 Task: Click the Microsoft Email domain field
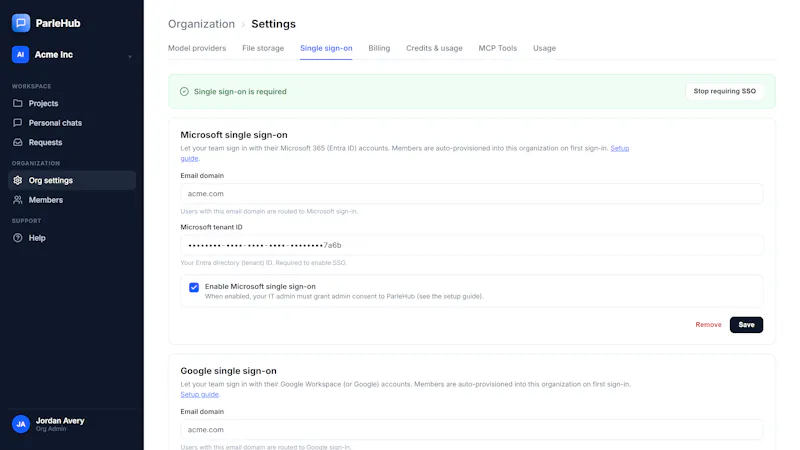point(471,194)
